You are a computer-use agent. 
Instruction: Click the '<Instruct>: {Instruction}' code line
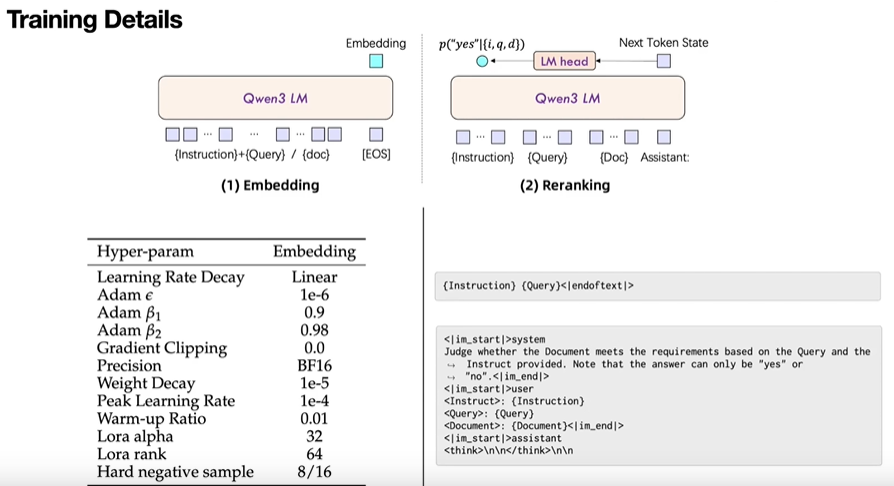[514, 401]
